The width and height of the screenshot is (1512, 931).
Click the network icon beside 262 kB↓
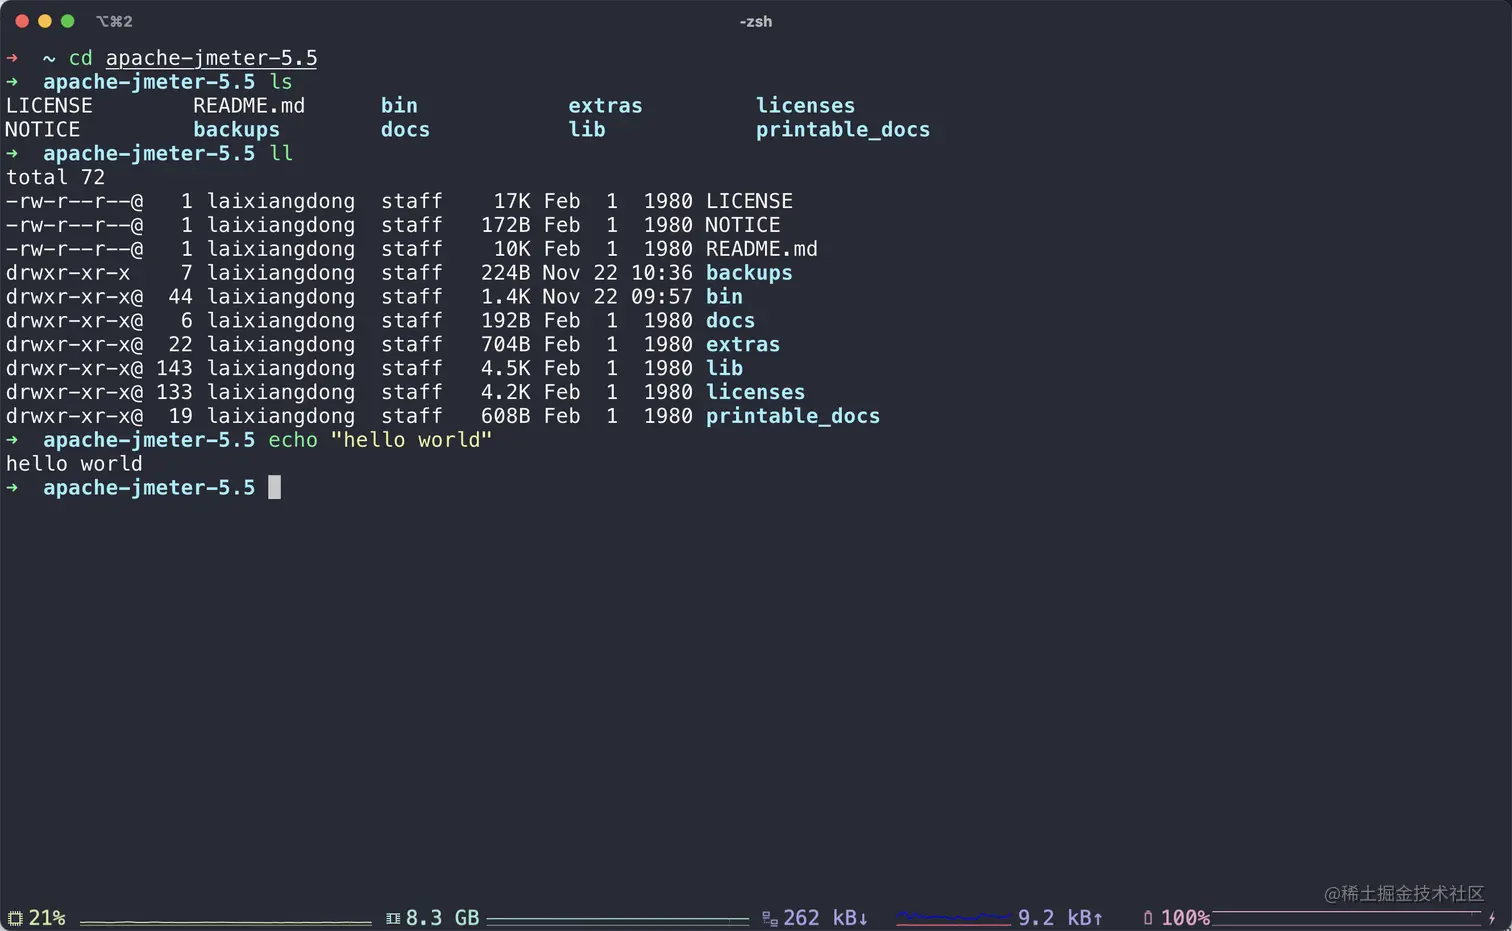click(769, 918)
